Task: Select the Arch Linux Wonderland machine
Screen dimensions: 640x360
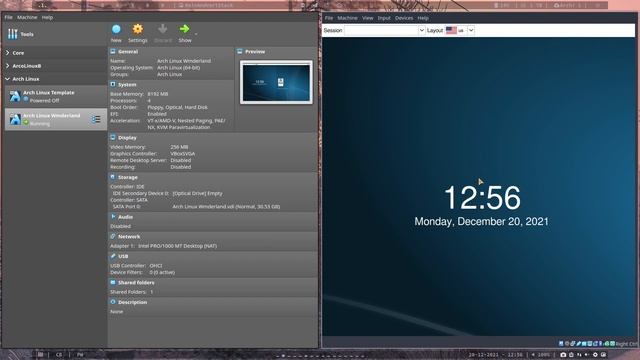Action: click(x=56, y=119)
